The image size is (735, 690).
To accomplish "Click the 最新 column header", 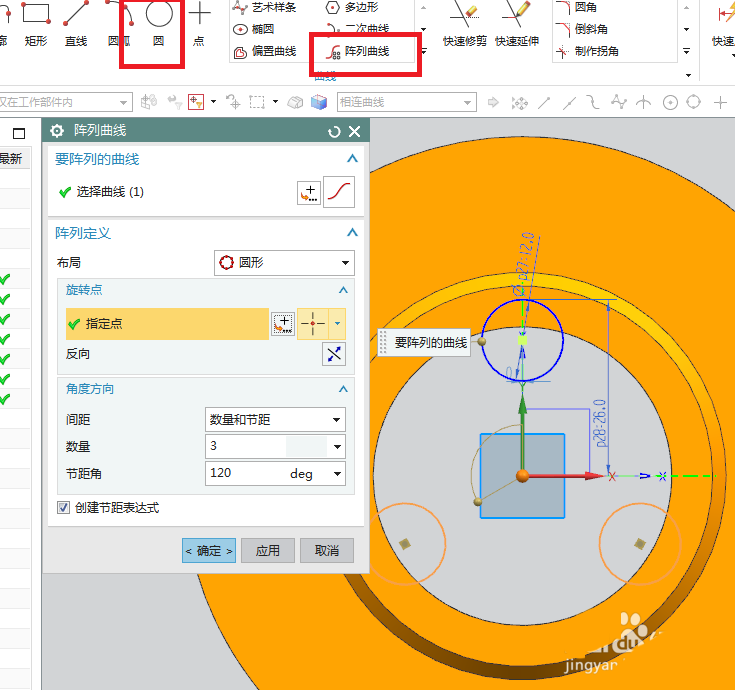I will [10, 159].
